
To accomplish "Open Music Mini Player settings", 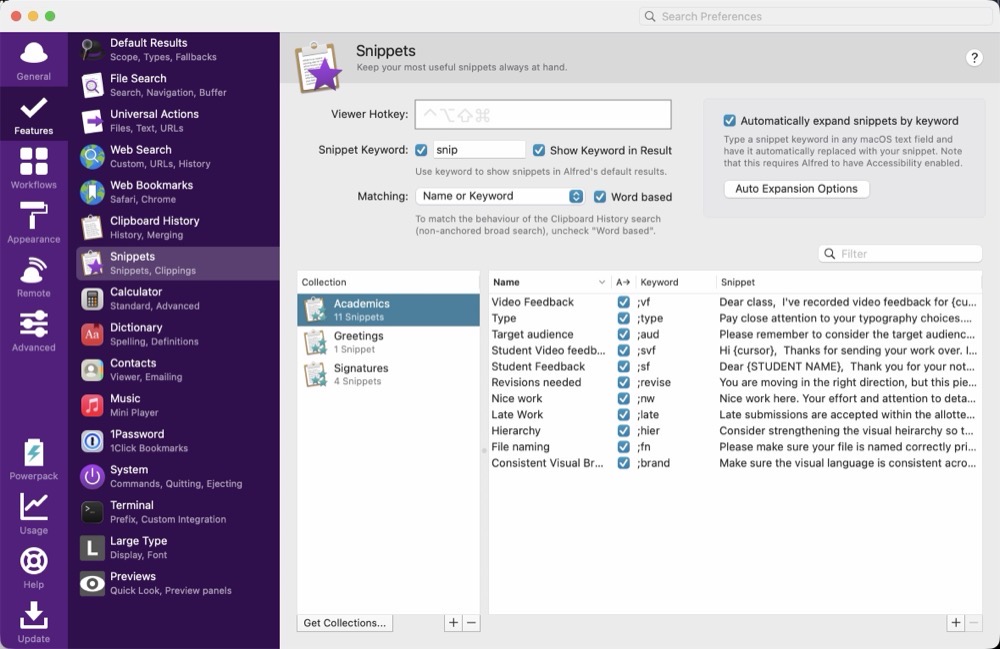I will pos(177,405).
